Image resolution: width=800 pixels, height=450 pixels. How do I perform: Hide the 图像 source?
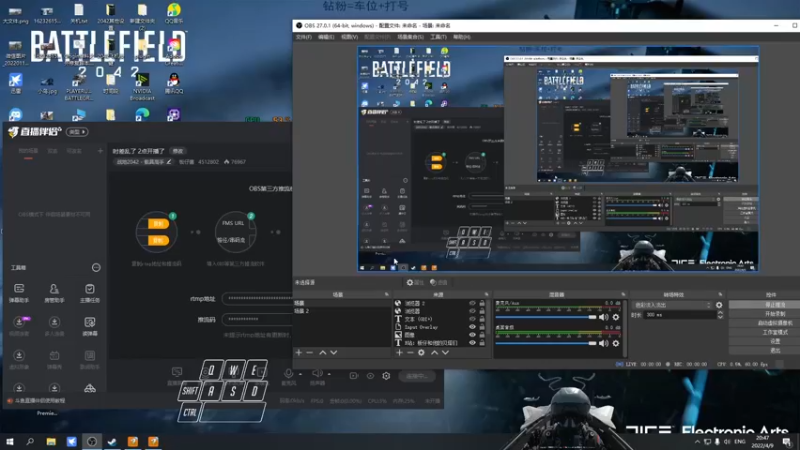coord(472,335)
